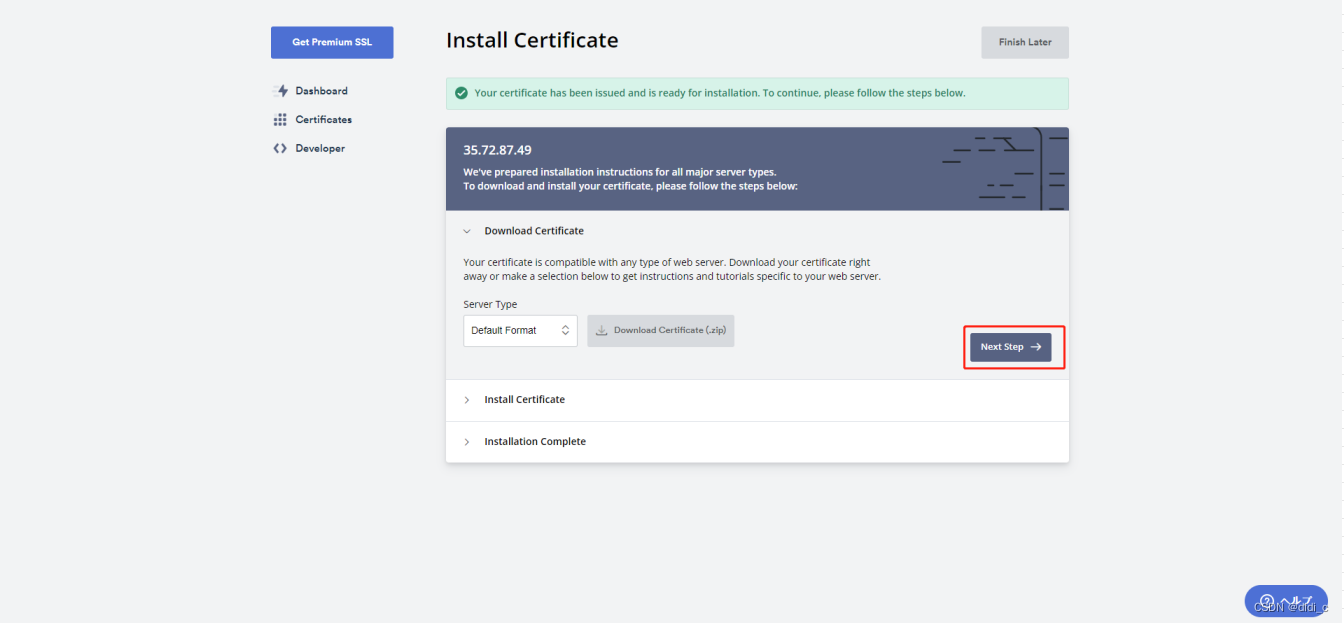1344x623 pixels.
Task: Collapse the Download Certificate section chevron
Action: 467,231
